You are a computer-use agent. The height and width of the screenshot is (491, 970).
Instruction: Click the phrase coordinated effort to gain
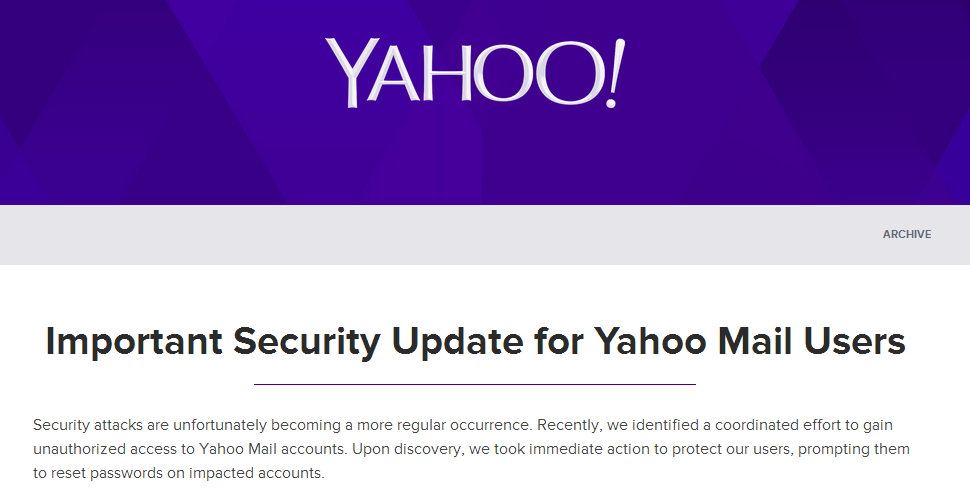(x=804, y=425)
